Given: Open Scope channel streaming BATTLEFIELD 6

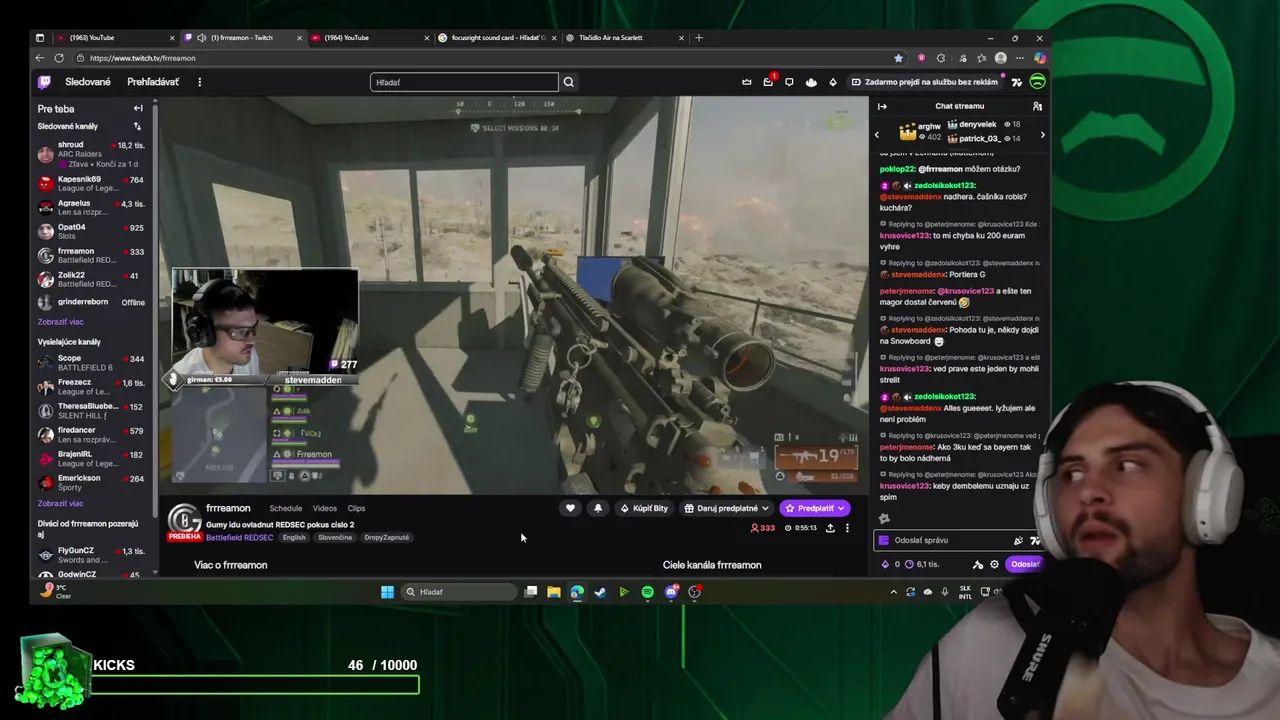Looking at the screenshot, I should (x=94, y=363).
